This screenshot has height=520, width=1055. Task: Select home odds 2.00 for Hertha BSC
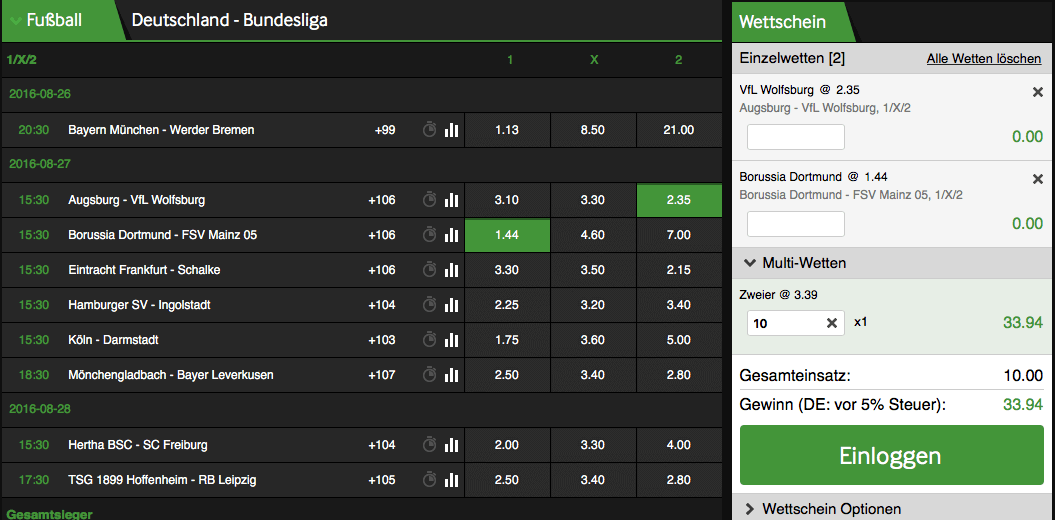[507, 445]
